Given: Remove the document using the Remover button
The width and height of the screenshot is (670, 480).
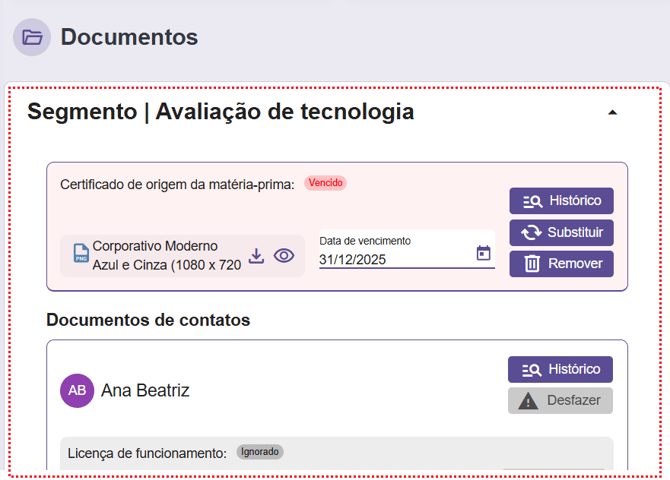Looking at the screenshot, I should coord(561,264).
